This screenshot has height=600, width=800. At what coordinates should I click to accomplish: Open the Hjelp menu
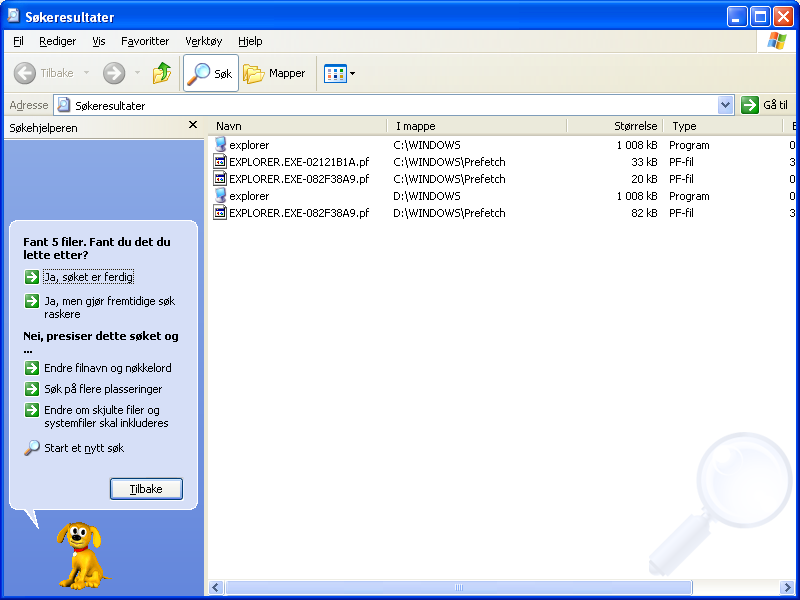[250, 41]
